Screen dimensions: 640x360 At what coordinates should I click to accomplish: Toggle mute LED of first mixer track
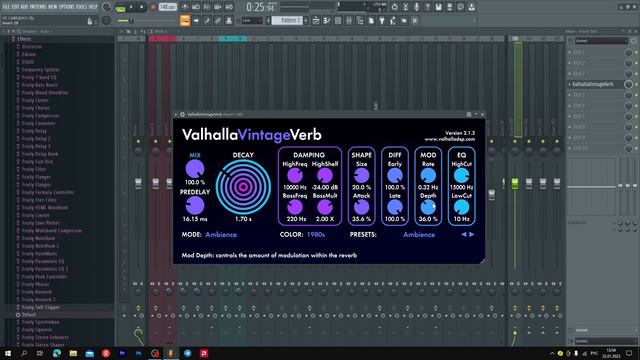pos(138,142)
